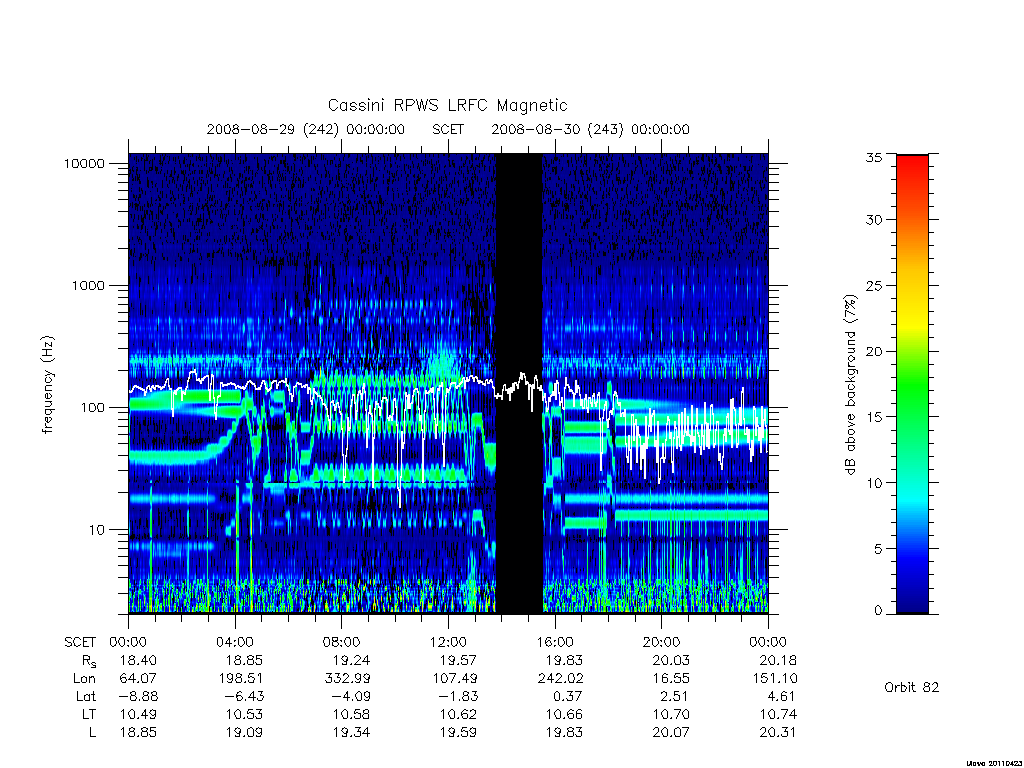
Task: Click the 16:00 time axis label
Action: coord(555,642)
